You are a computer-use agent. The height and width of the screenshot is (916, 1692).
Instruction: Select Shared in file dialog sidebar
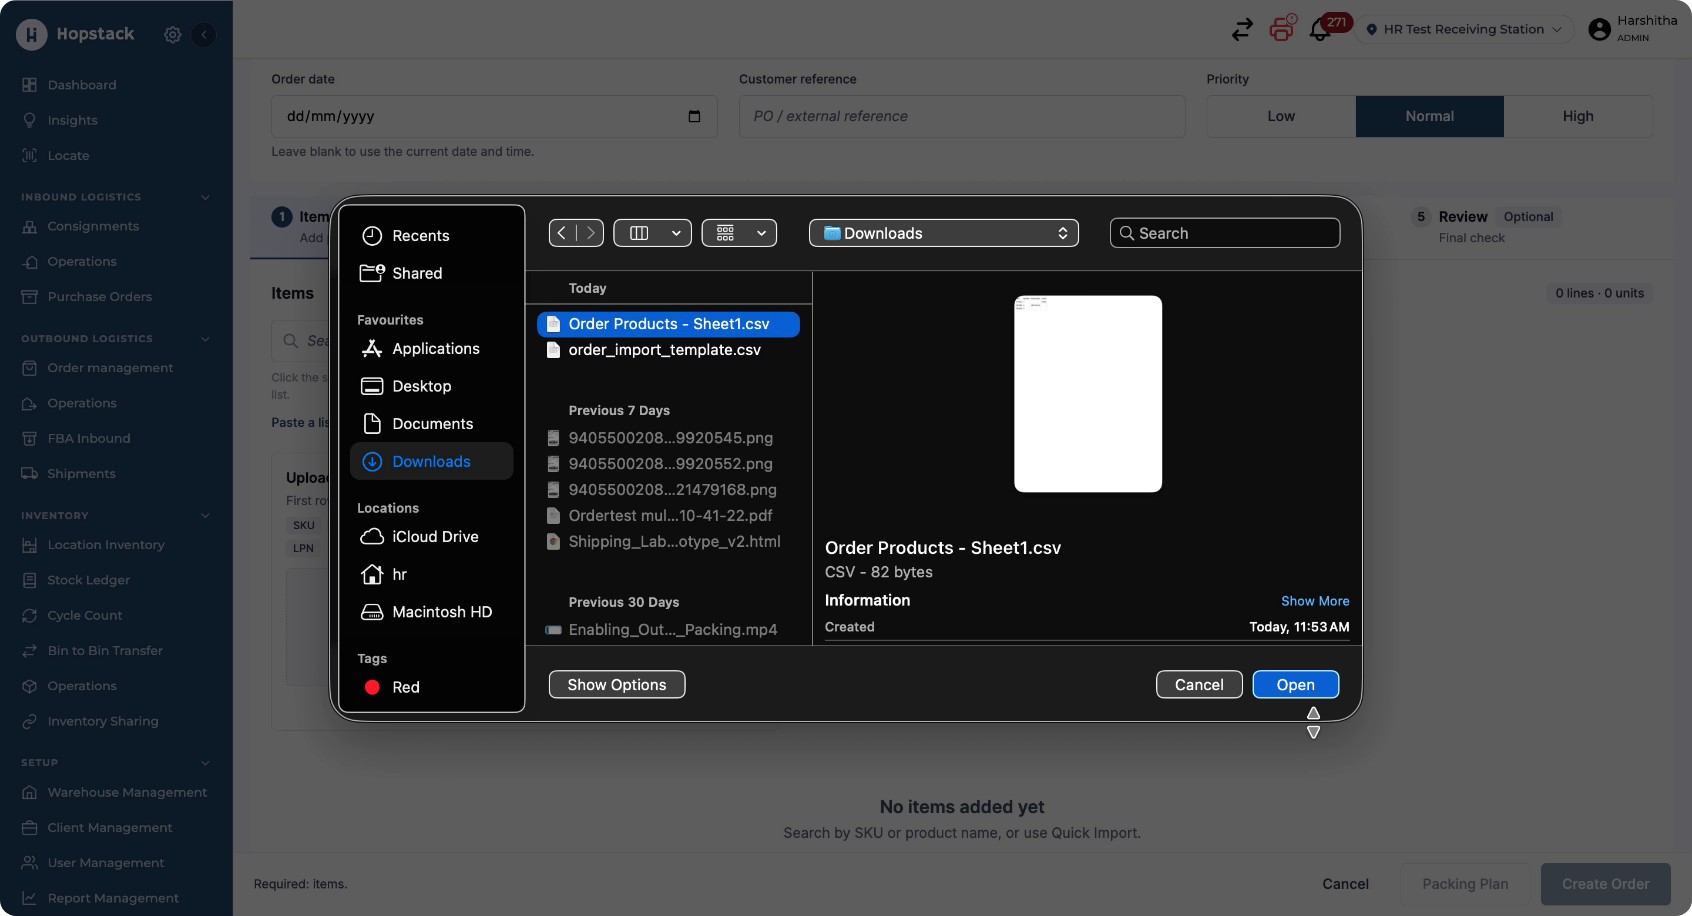(x=417, y=273)
